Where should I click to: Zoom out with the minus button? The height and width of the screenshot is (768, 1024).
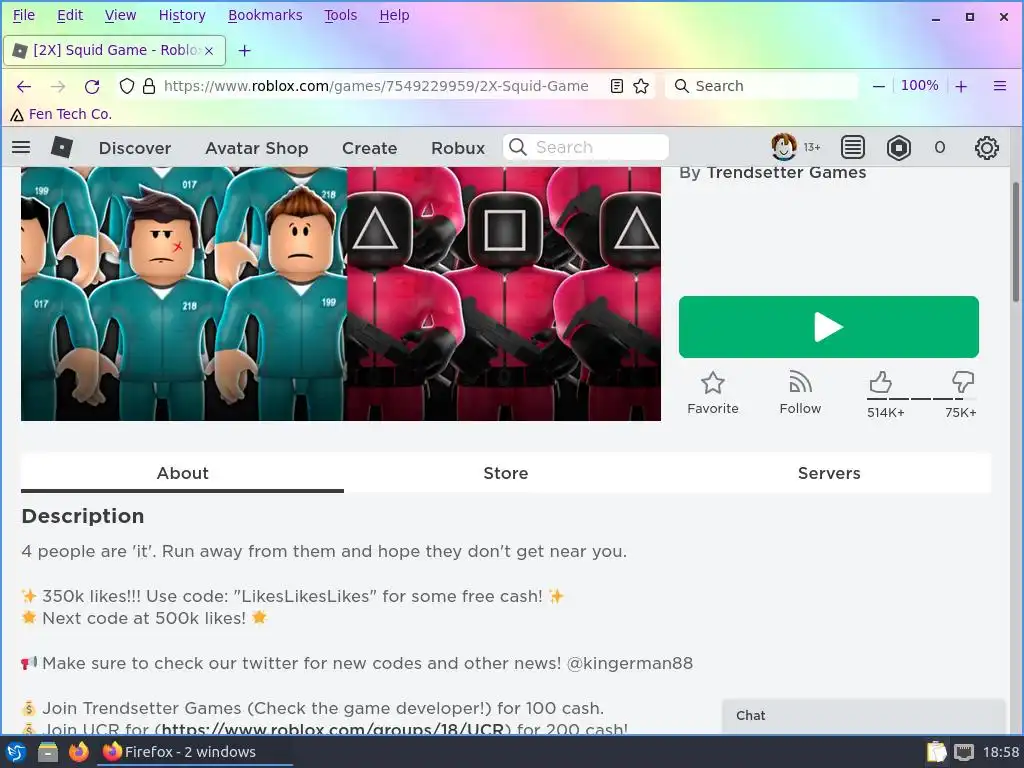tap(879, 86)
